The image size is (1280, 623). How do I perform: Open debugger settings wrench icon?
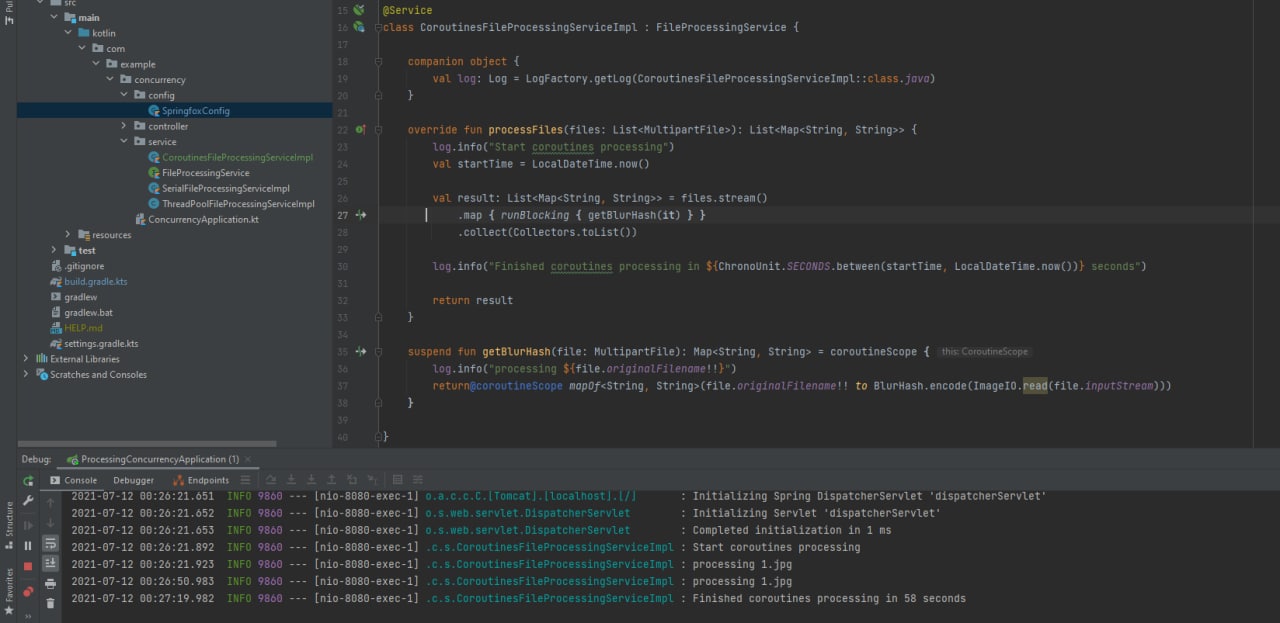[x=28, y=501]
